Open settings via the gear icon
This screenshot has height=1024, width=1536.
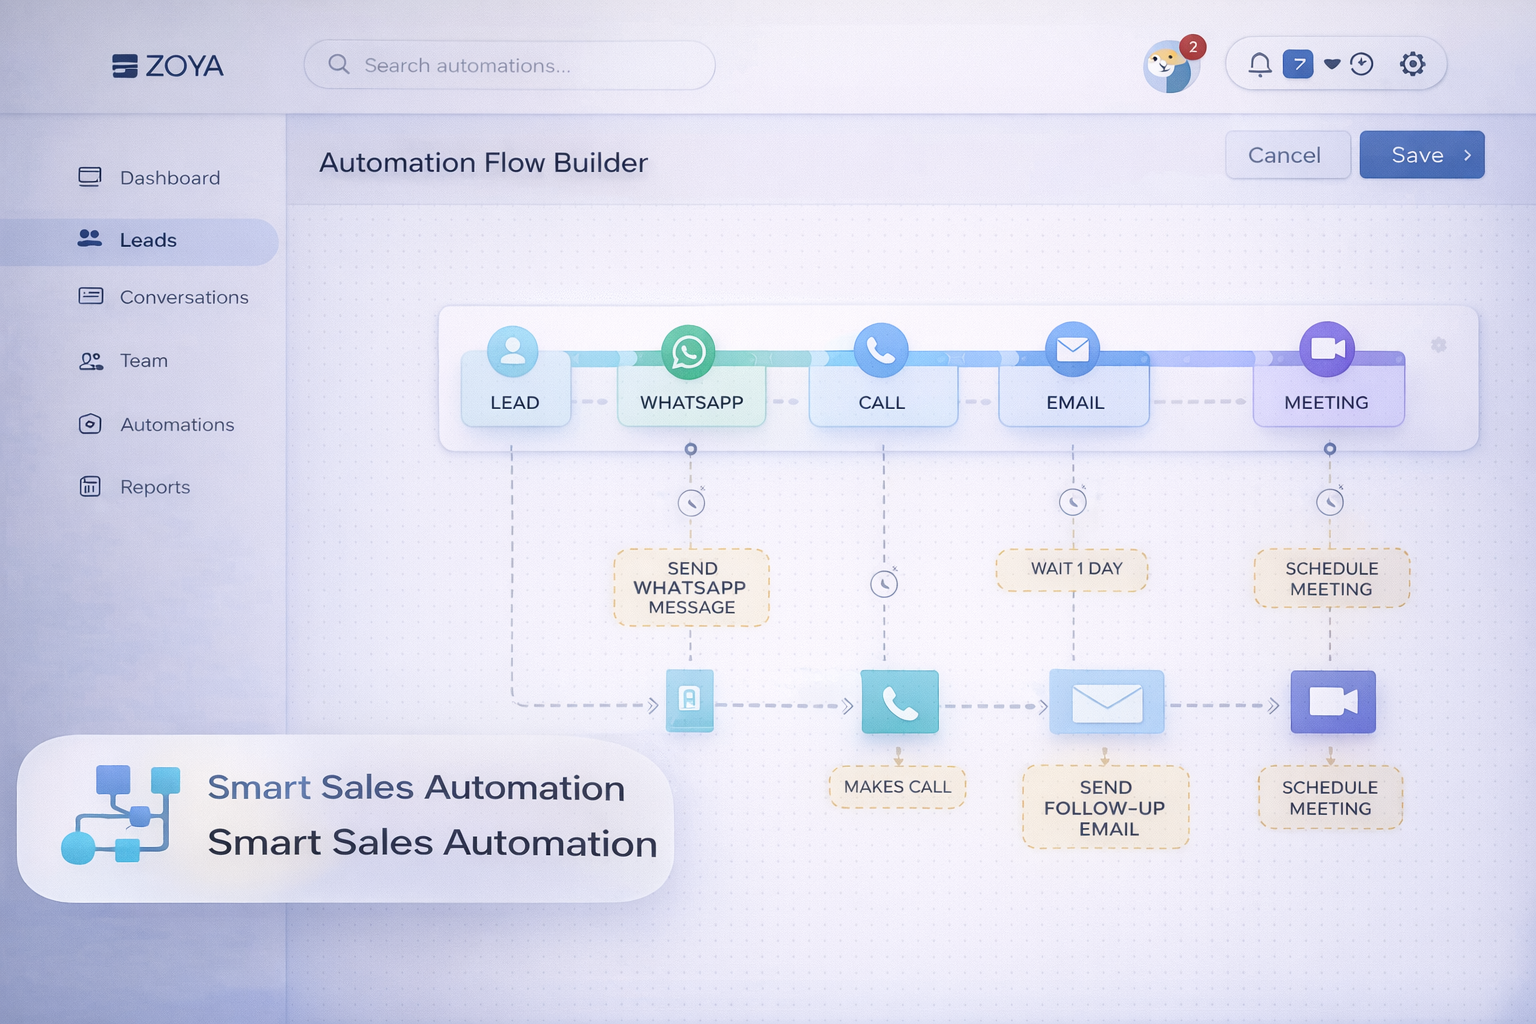point(1413,64)
